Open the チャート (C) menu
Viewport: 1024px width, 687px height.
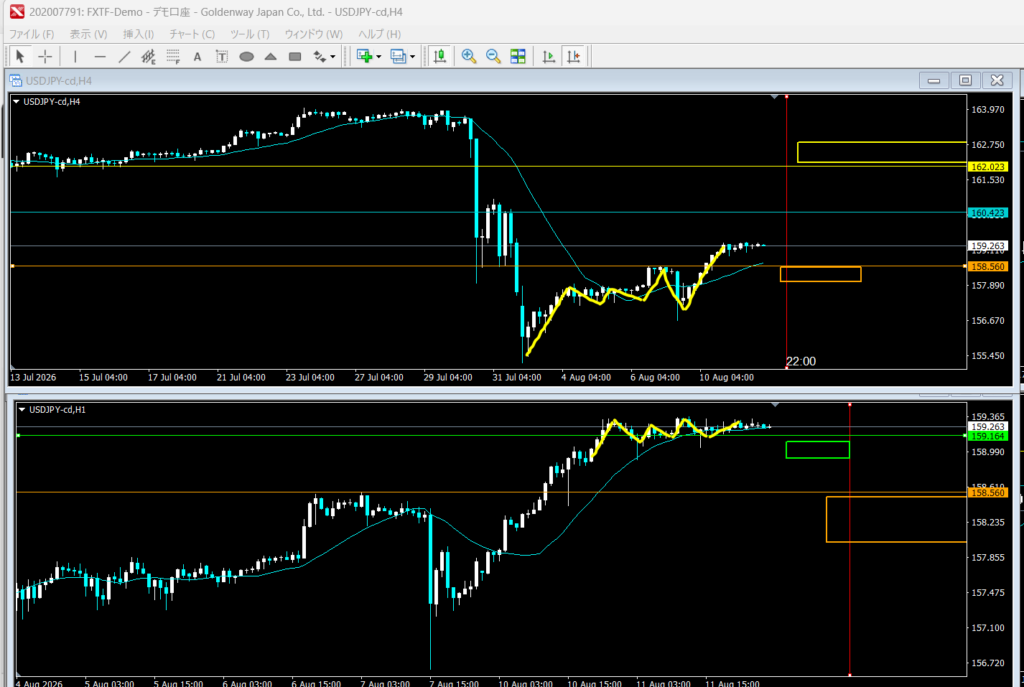192,34
